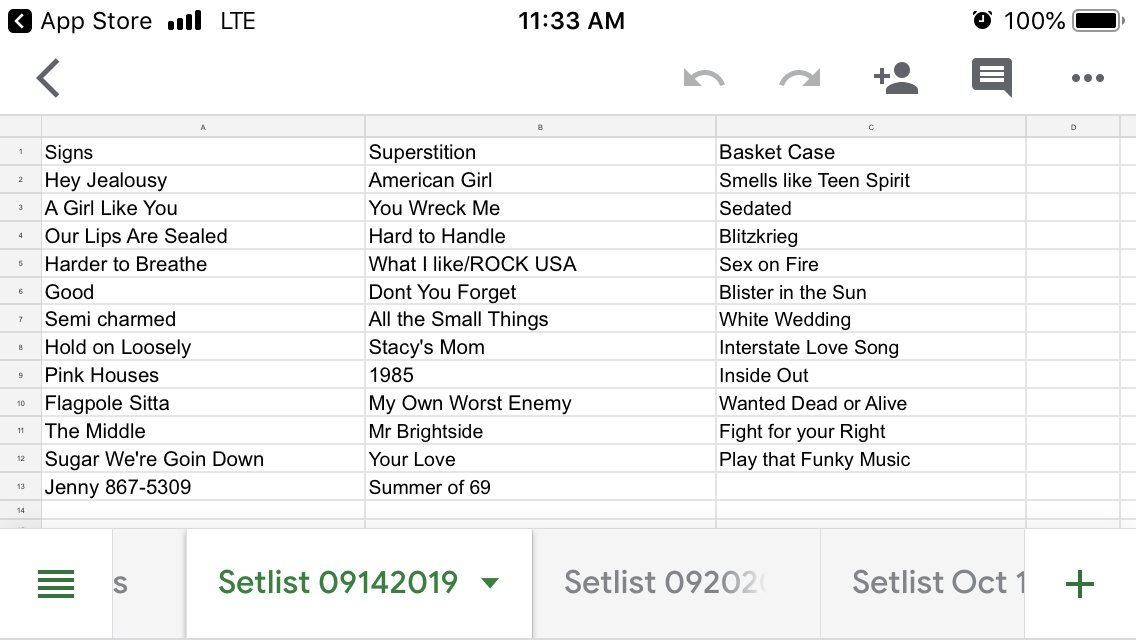Select the Summer of 69 cell
Viewport: 1136px width, 640px height.
[x=540, y=487]
